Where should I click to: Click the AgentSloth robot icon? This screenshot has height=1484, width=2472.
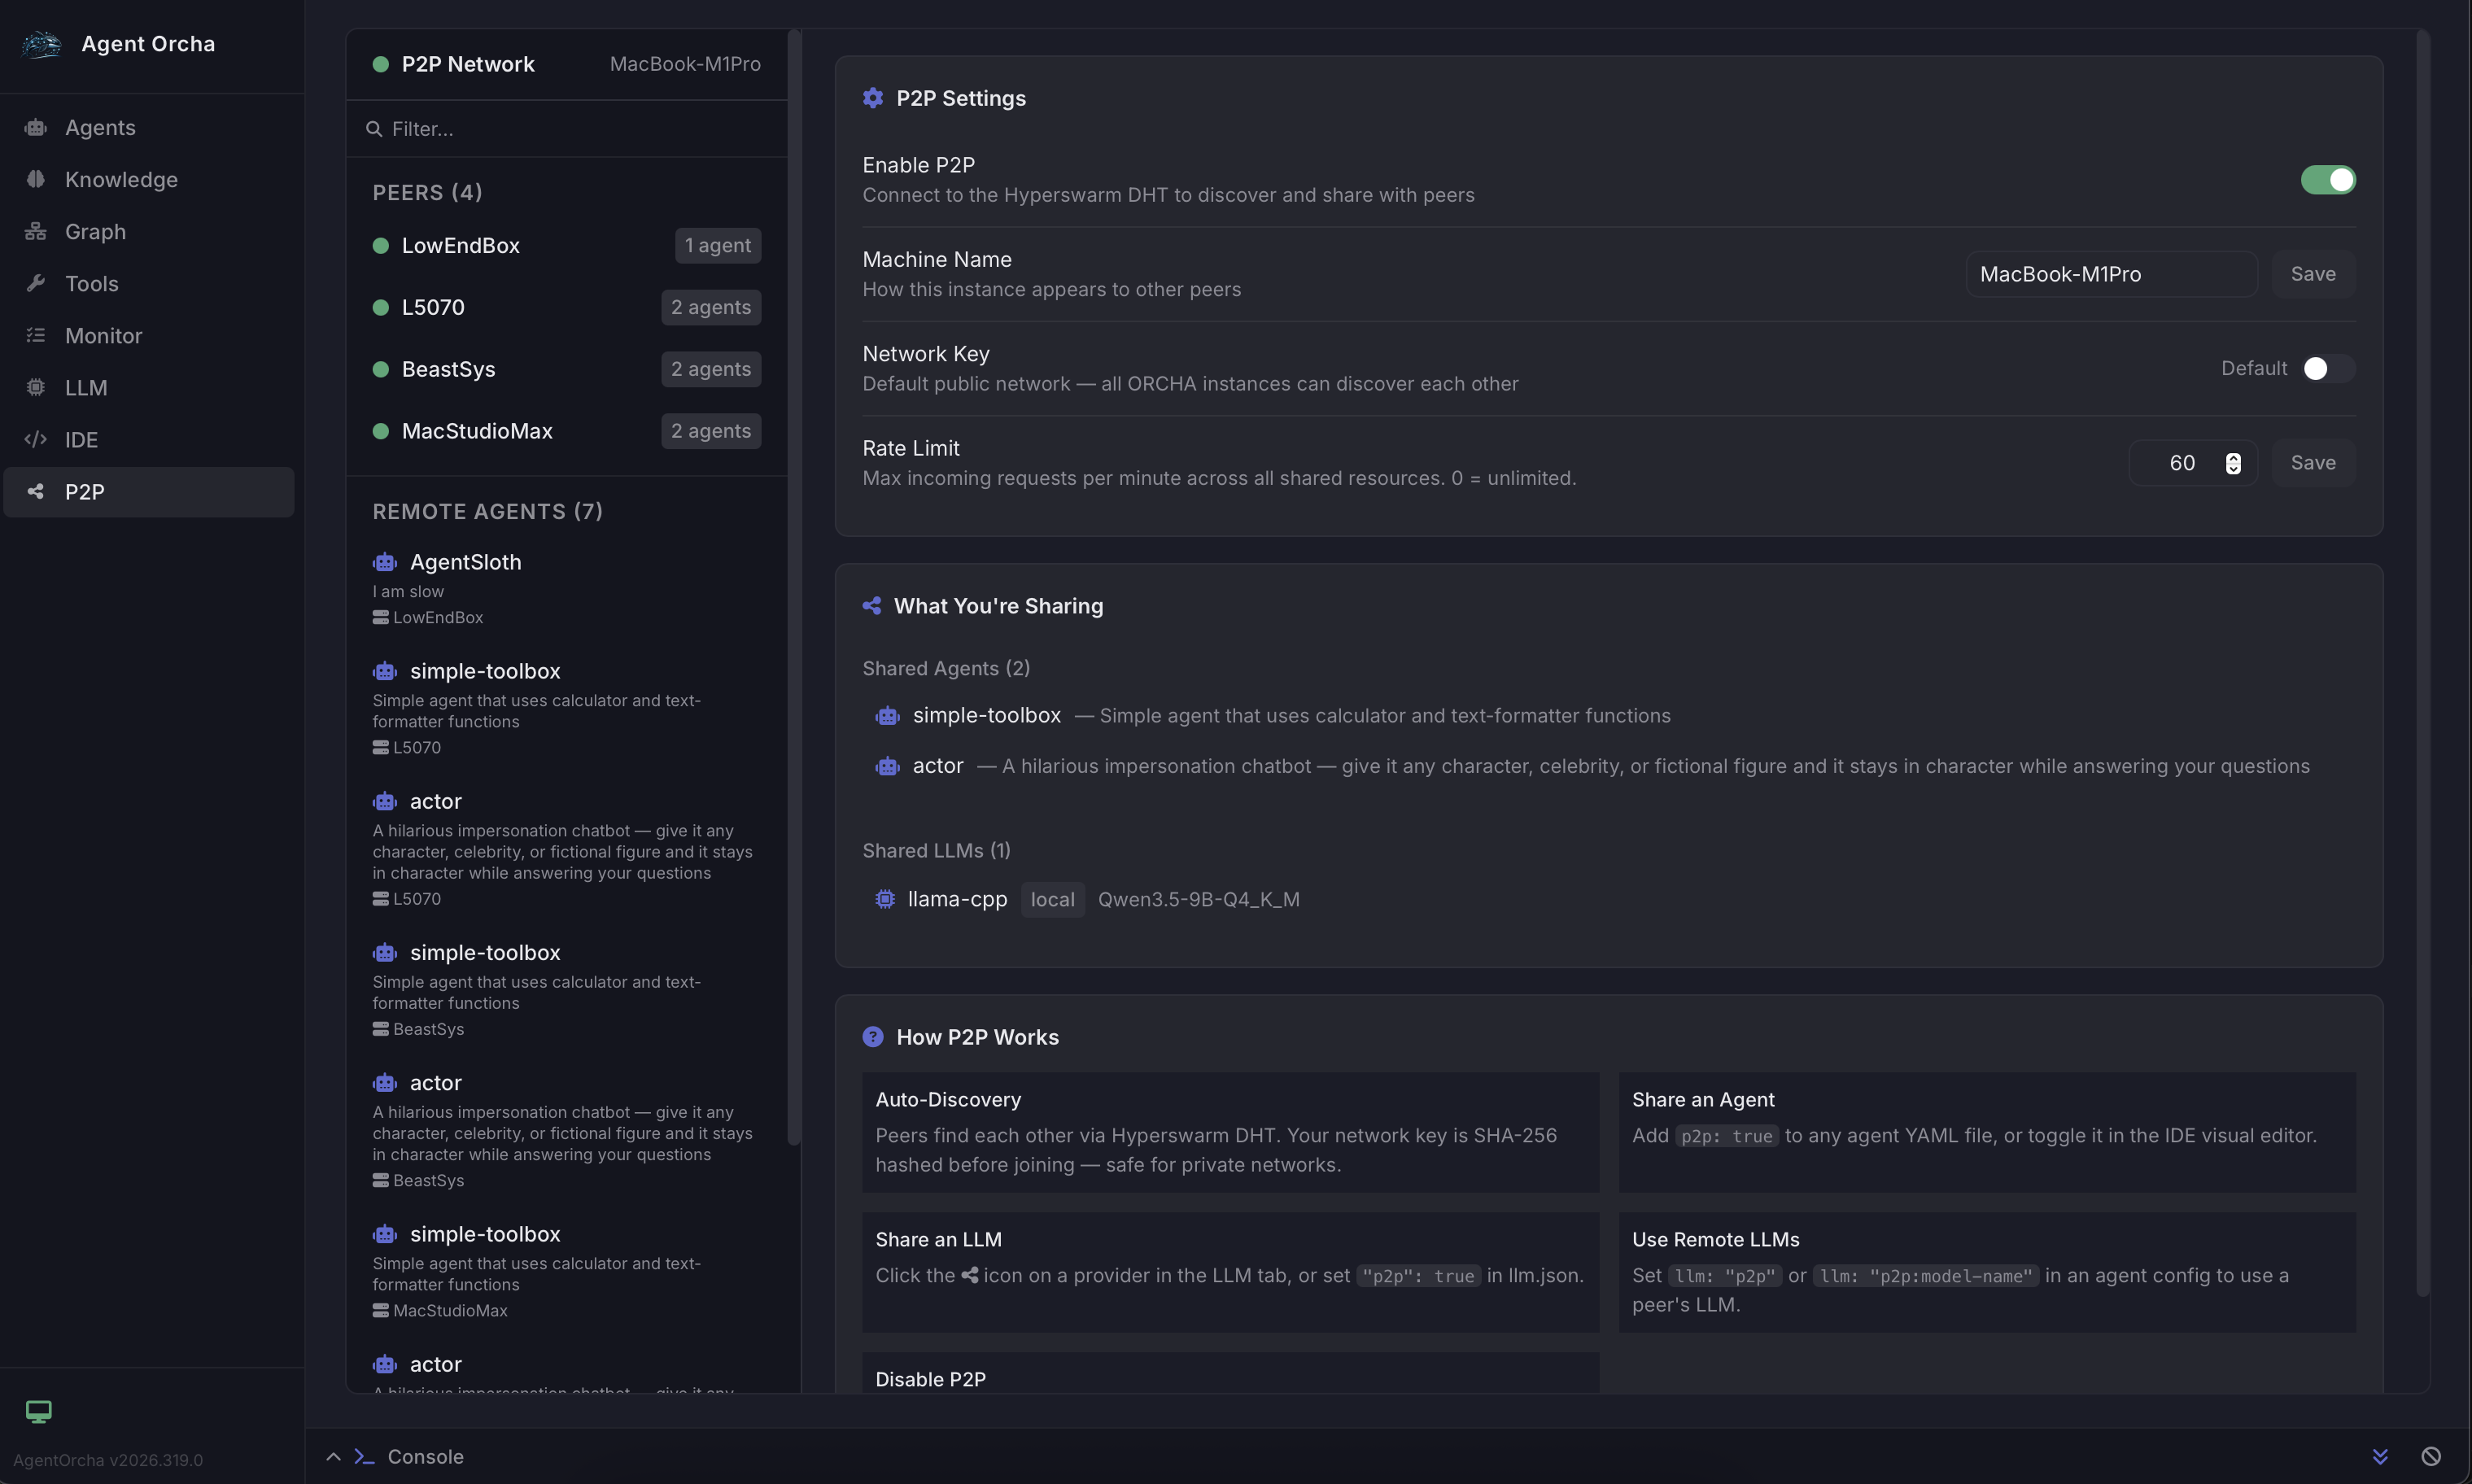[385, 562]
